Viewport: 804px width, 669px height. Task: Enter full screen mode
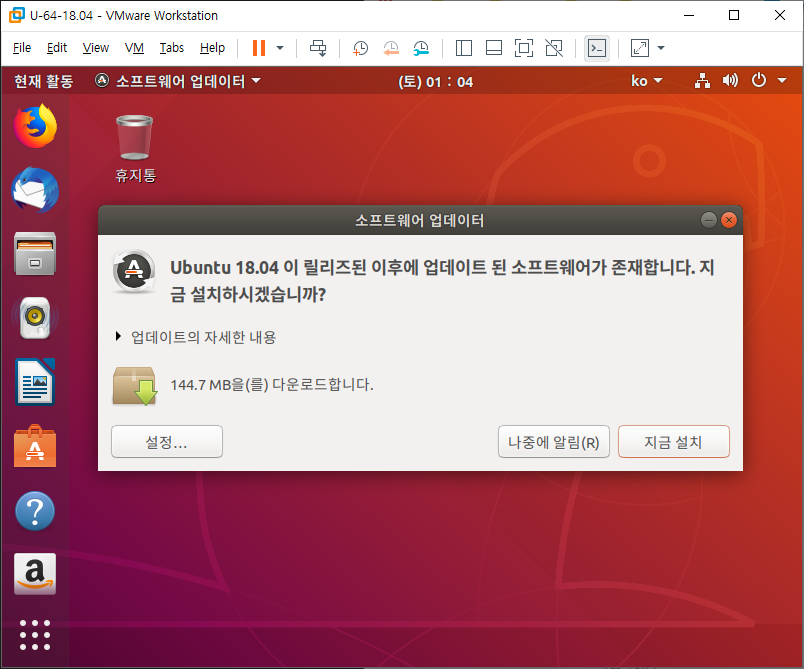point(524,48)
